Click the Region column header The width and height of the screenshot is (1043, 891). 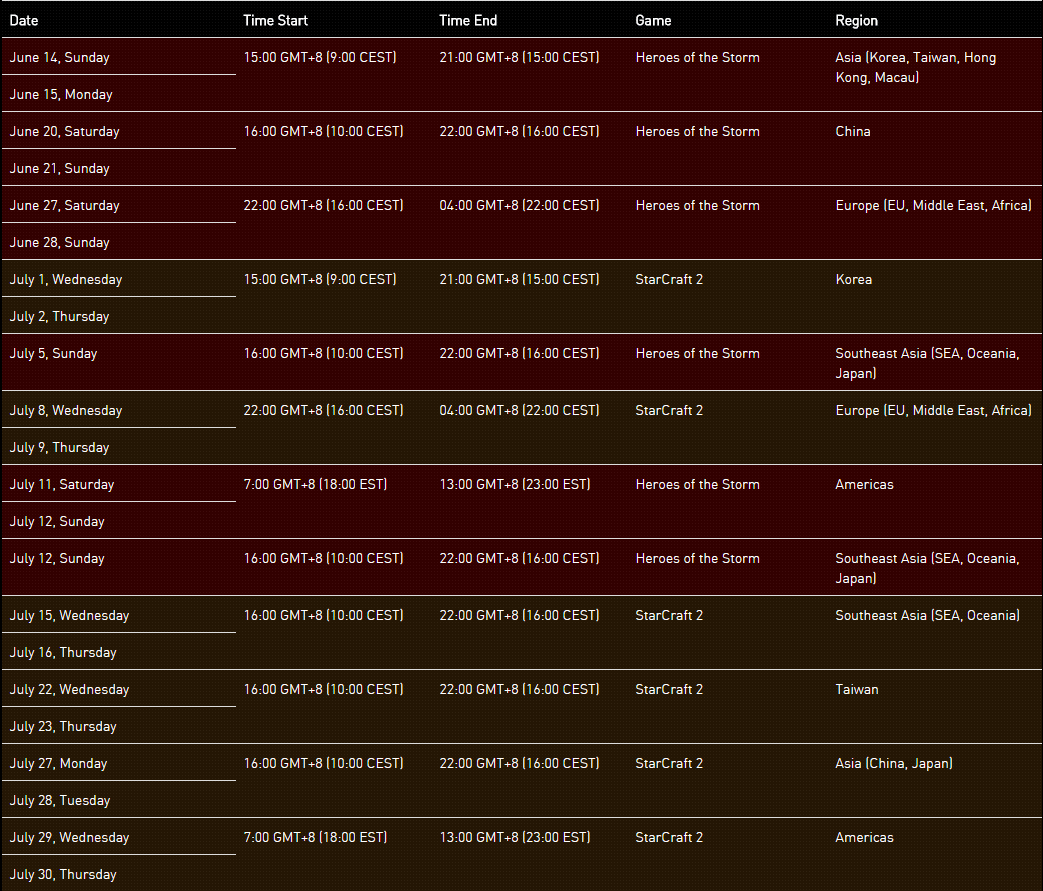(857, 21)
